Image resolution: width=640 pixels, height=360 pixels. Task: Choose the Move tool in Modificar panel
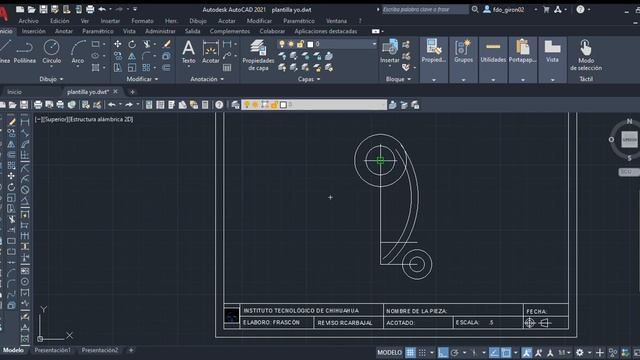[x=118, y=44]
